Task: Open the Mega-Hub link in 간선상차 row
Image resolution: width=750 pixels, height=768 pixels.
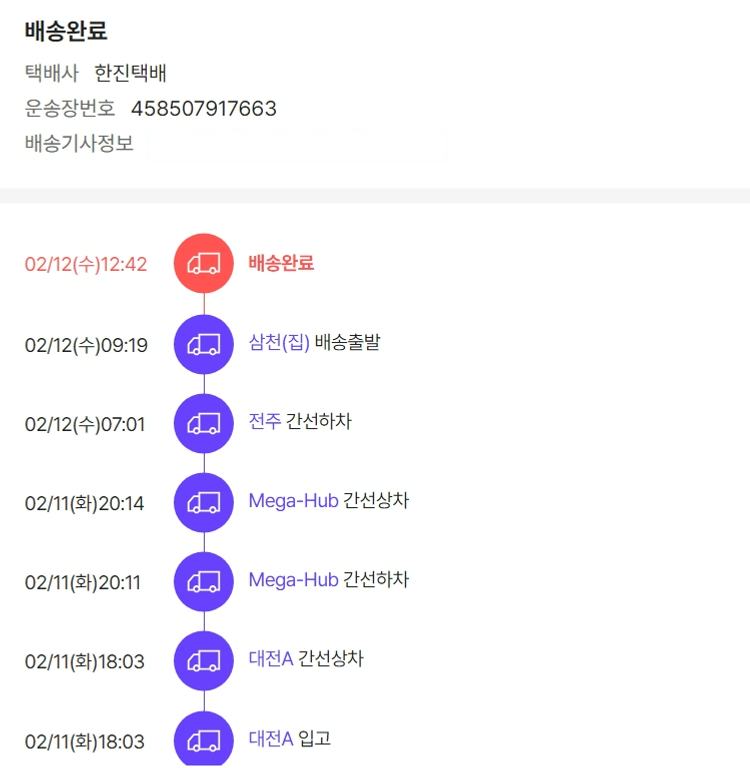Action: [x=293, y=501]
